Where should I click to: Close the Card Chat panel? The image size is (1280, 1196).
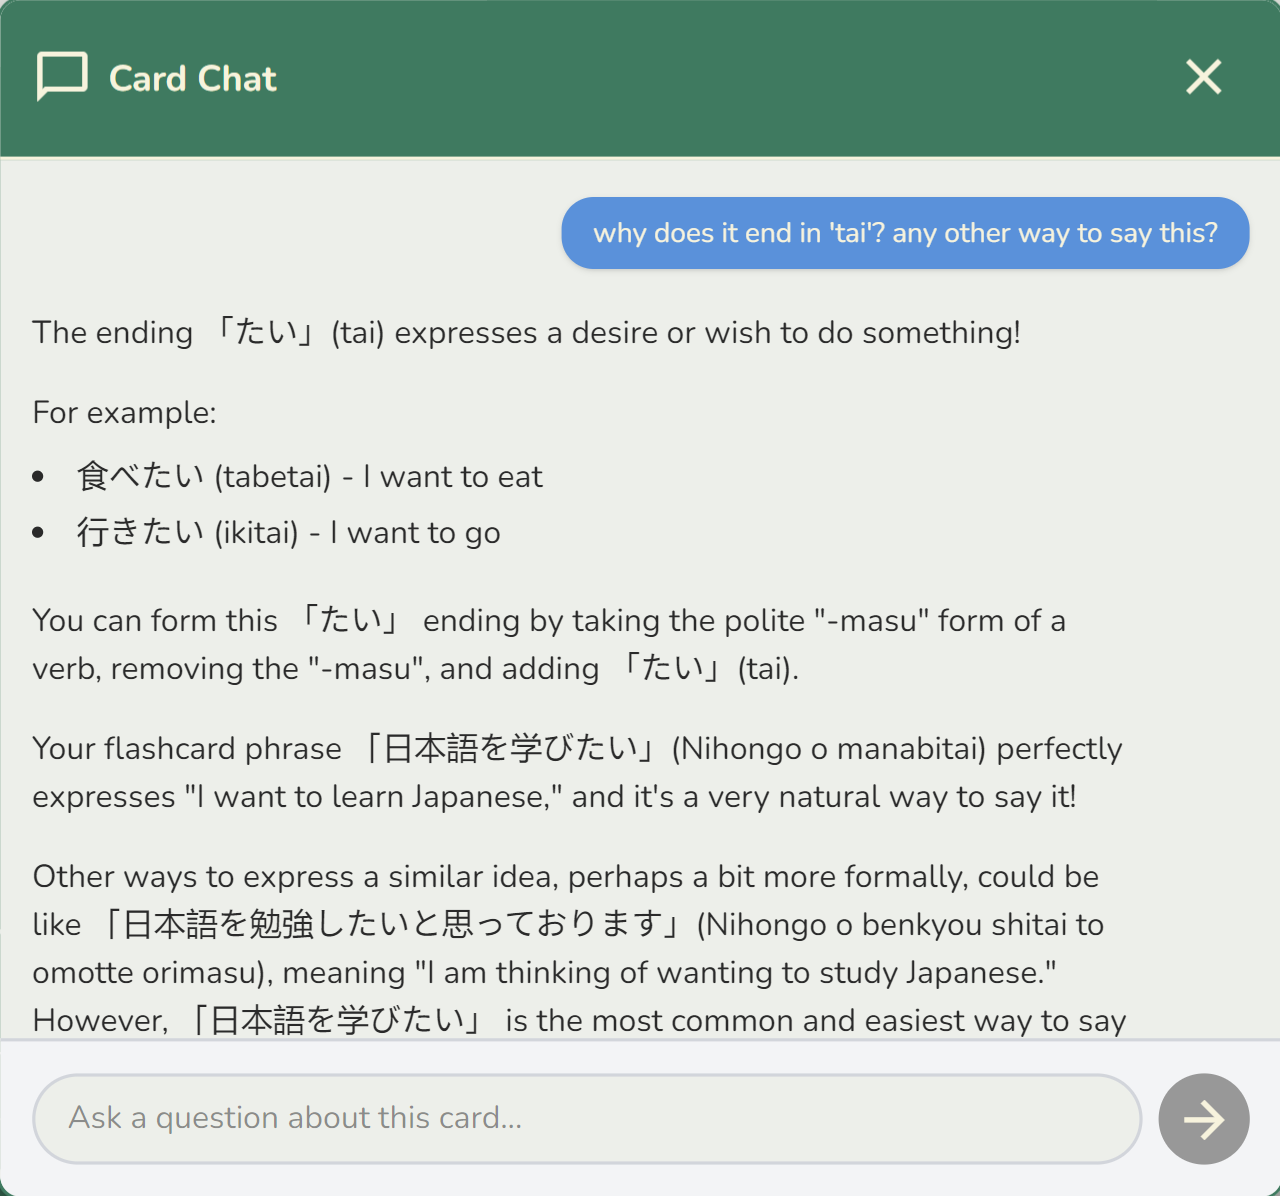tap(1203, 77)
